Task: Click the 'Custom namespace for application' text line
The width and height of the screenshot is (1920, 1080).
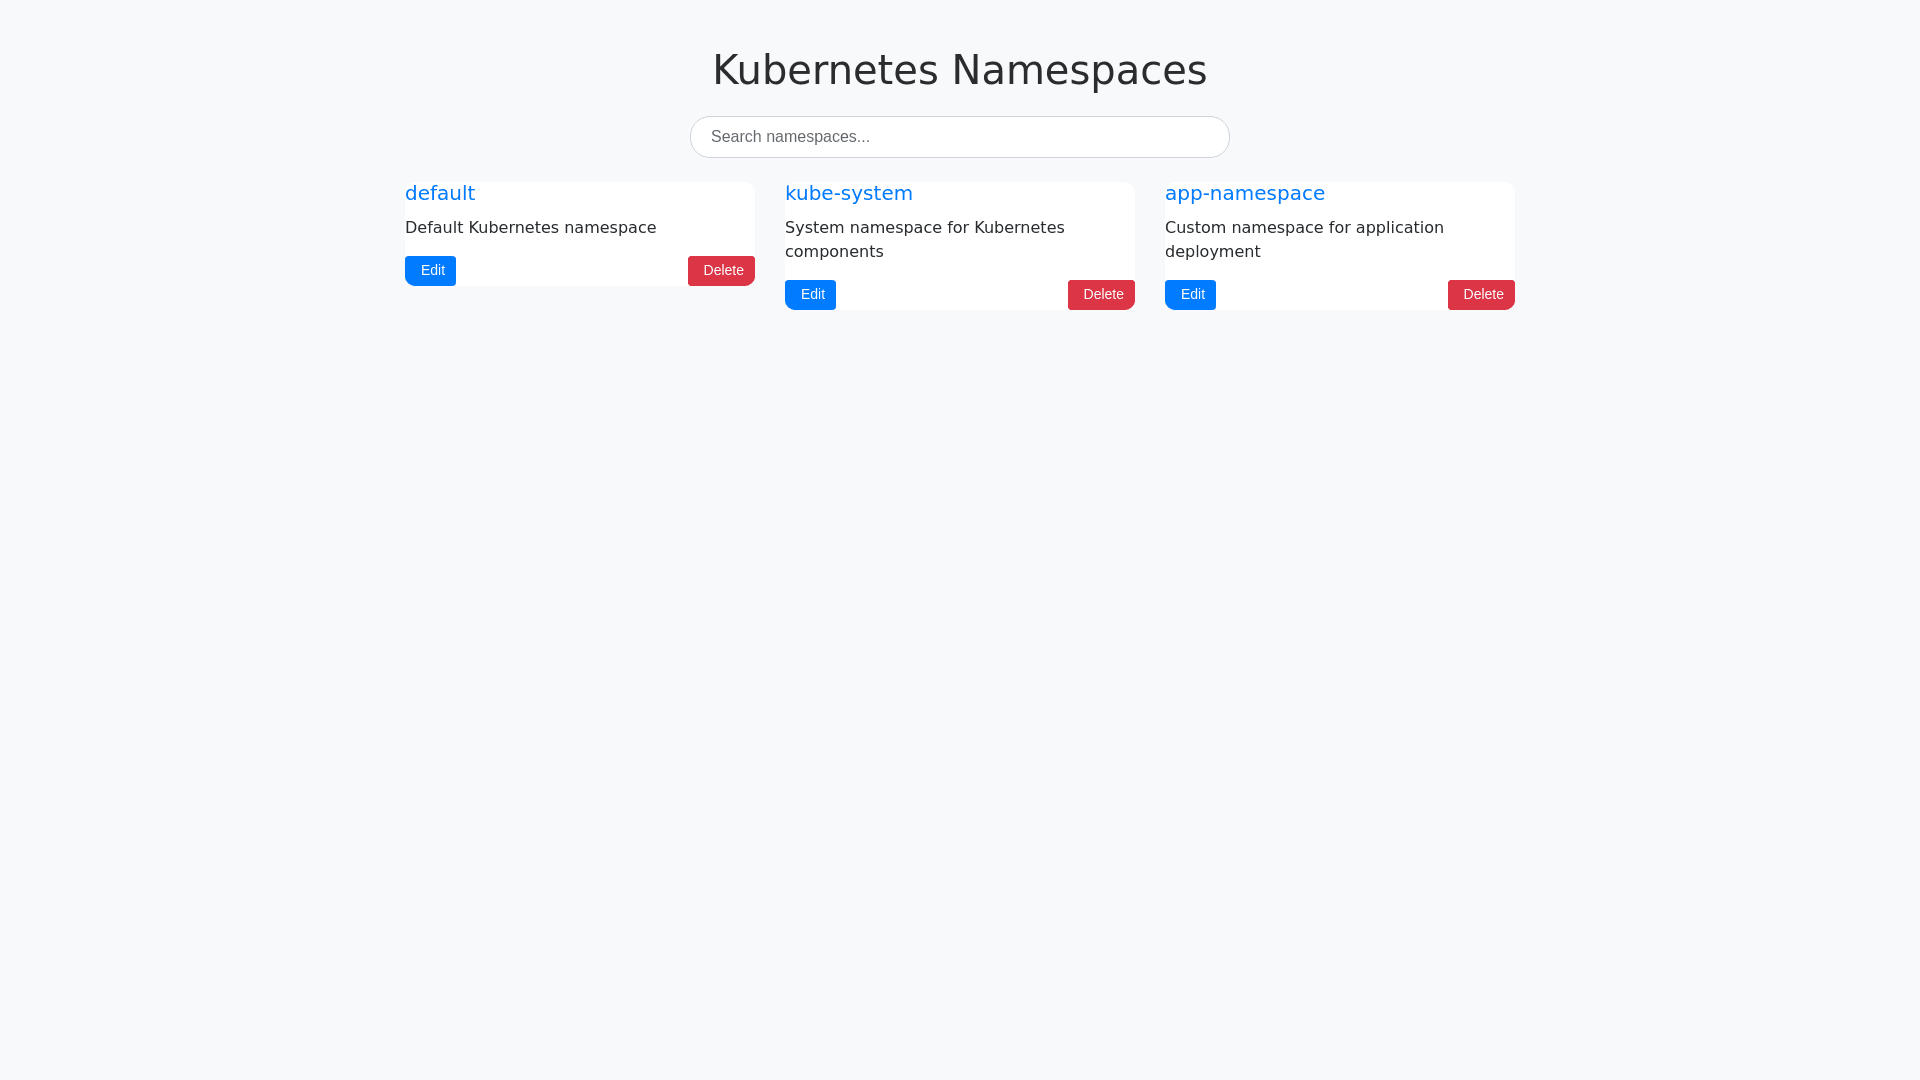Action: 1304,228
